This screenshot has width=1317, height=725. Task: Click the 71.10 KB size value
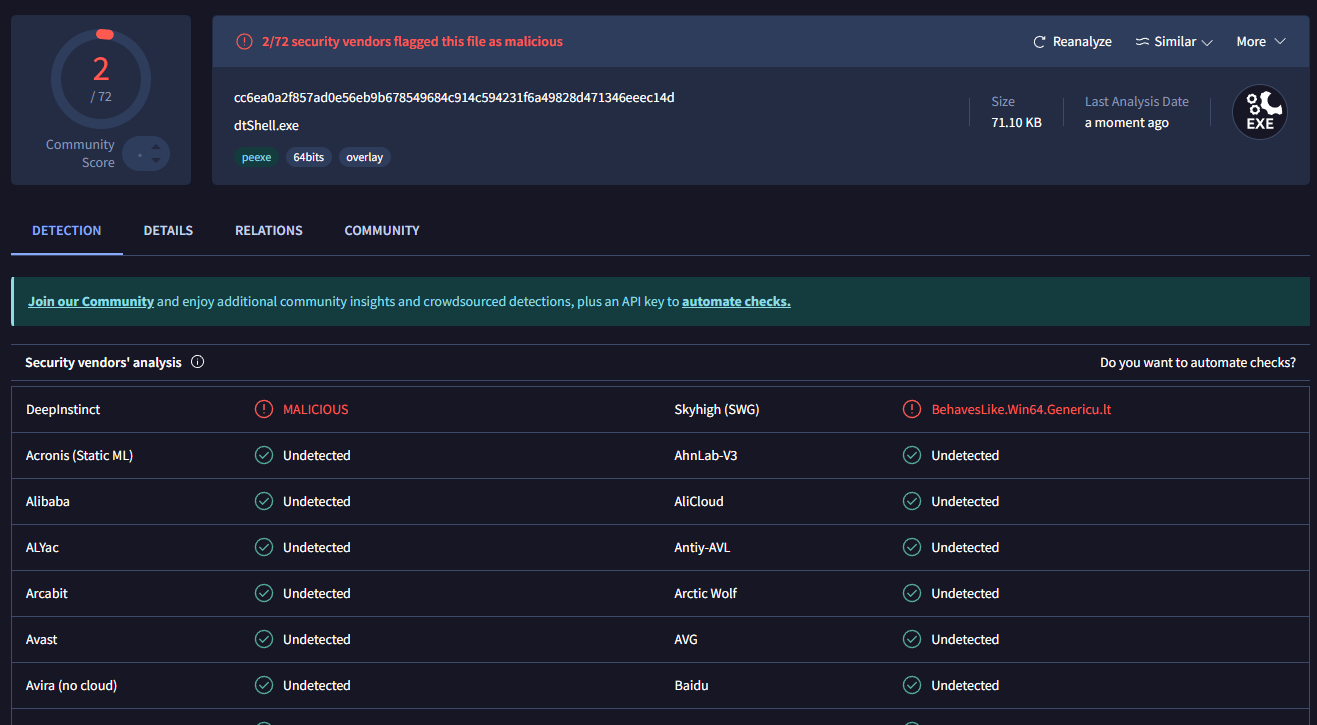tap(1016, 123)
